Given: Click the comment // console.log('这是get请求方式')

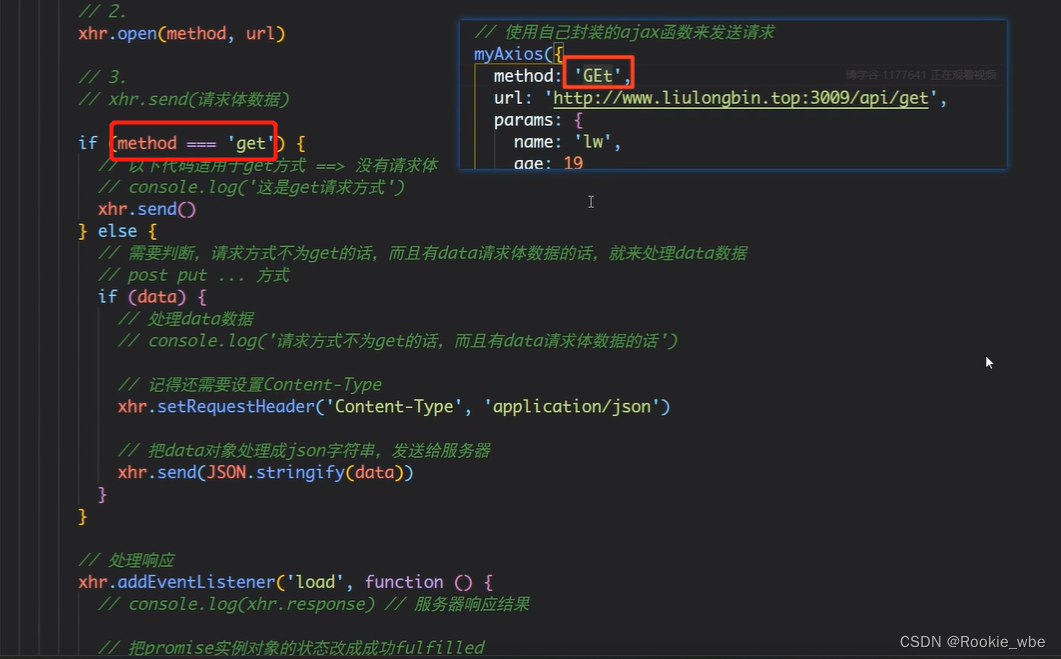Looking at the screenshot, I should [x=251, y=187].
